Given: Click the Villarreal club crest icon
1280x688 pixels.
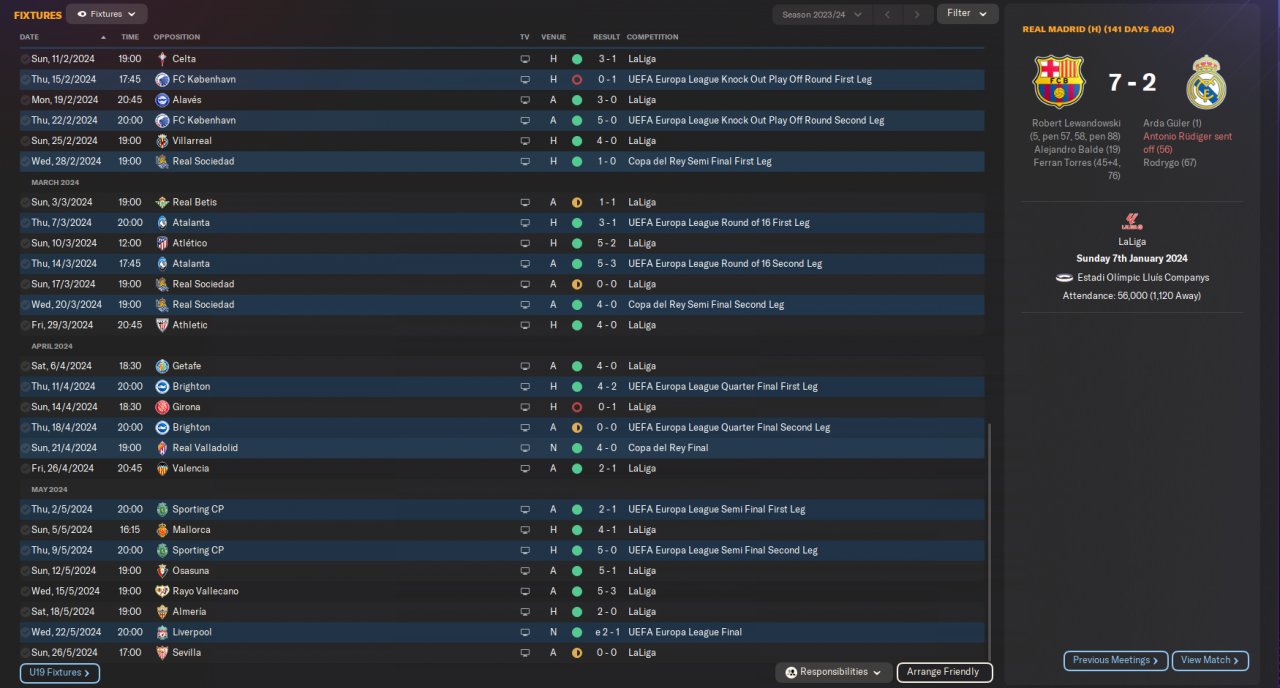Looking at the screenshot, I should pos(162,141).
